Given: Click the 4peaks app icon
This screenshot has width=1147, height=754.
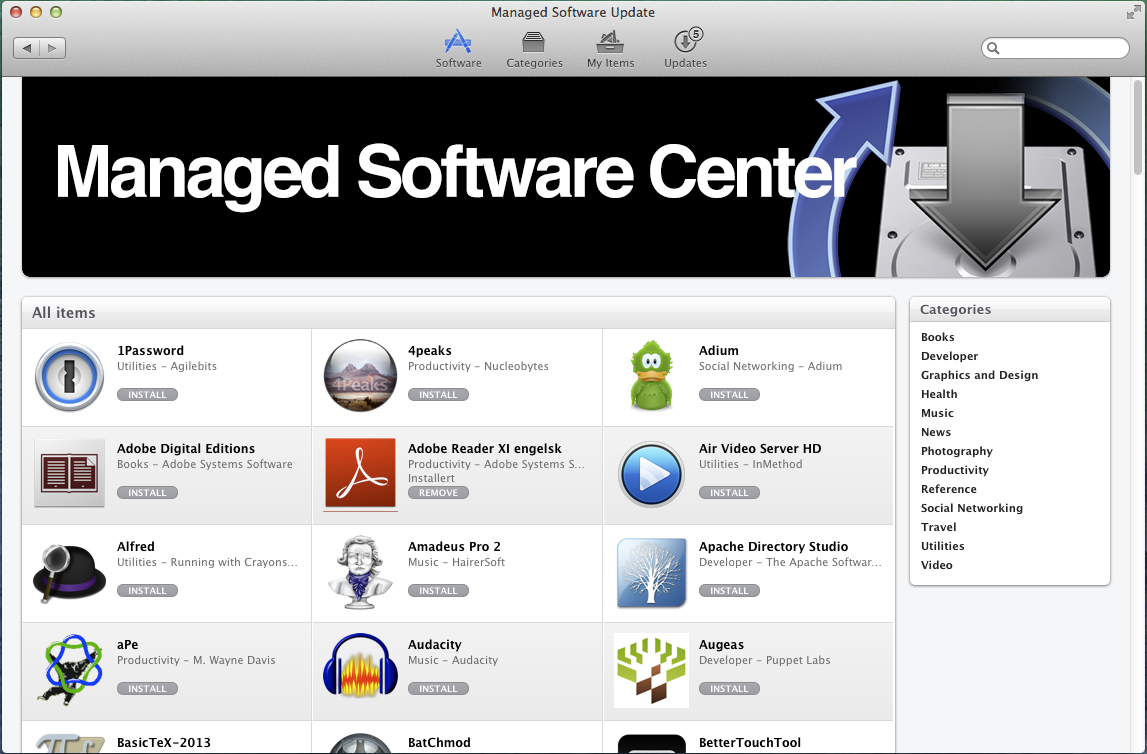Looking at the screenshot, I should click(x=360, y=377).
